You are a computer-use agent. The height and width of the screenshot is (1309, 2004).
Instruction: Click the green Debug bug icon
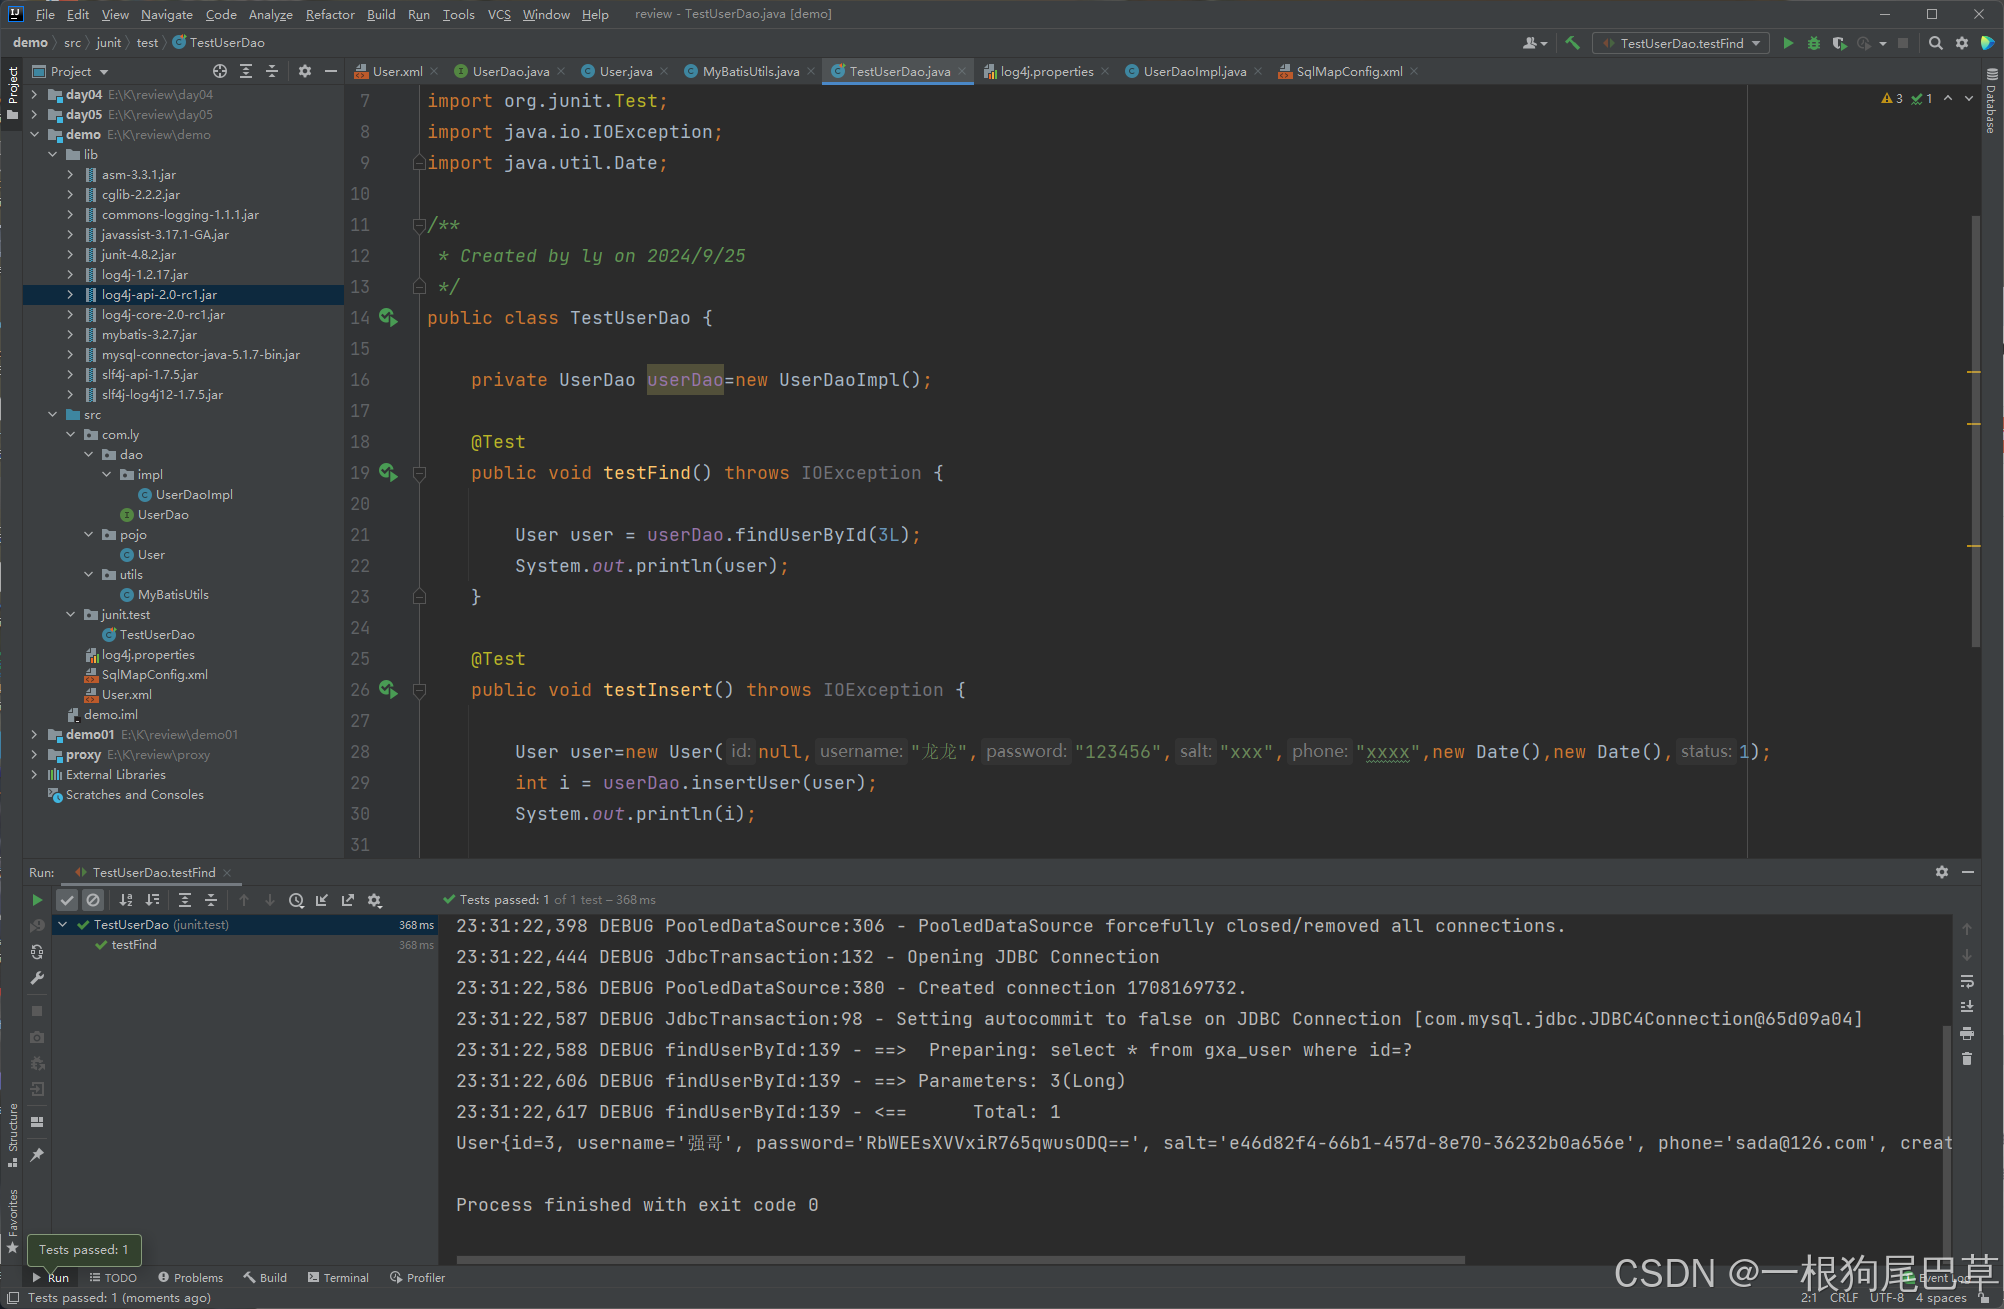point(1813,43)
